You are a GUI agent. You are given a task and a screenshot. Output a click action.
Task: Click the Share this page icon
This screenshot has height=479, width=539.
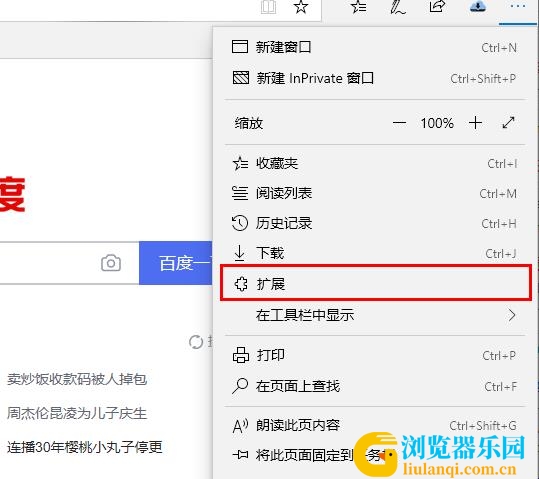click(437, 6)
